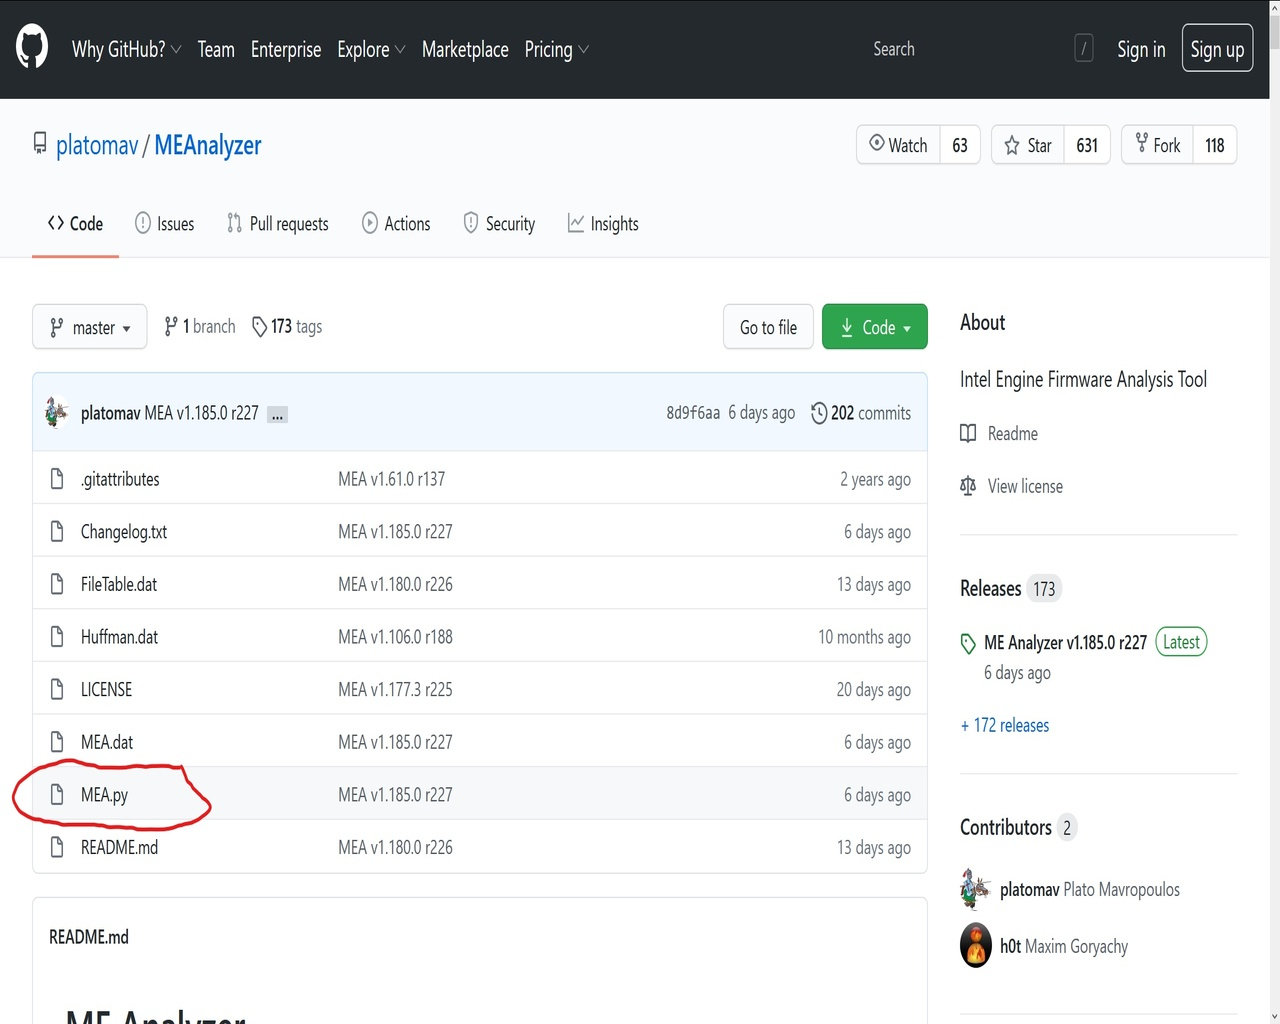Click the branch icon next to 1 branch

171,326
